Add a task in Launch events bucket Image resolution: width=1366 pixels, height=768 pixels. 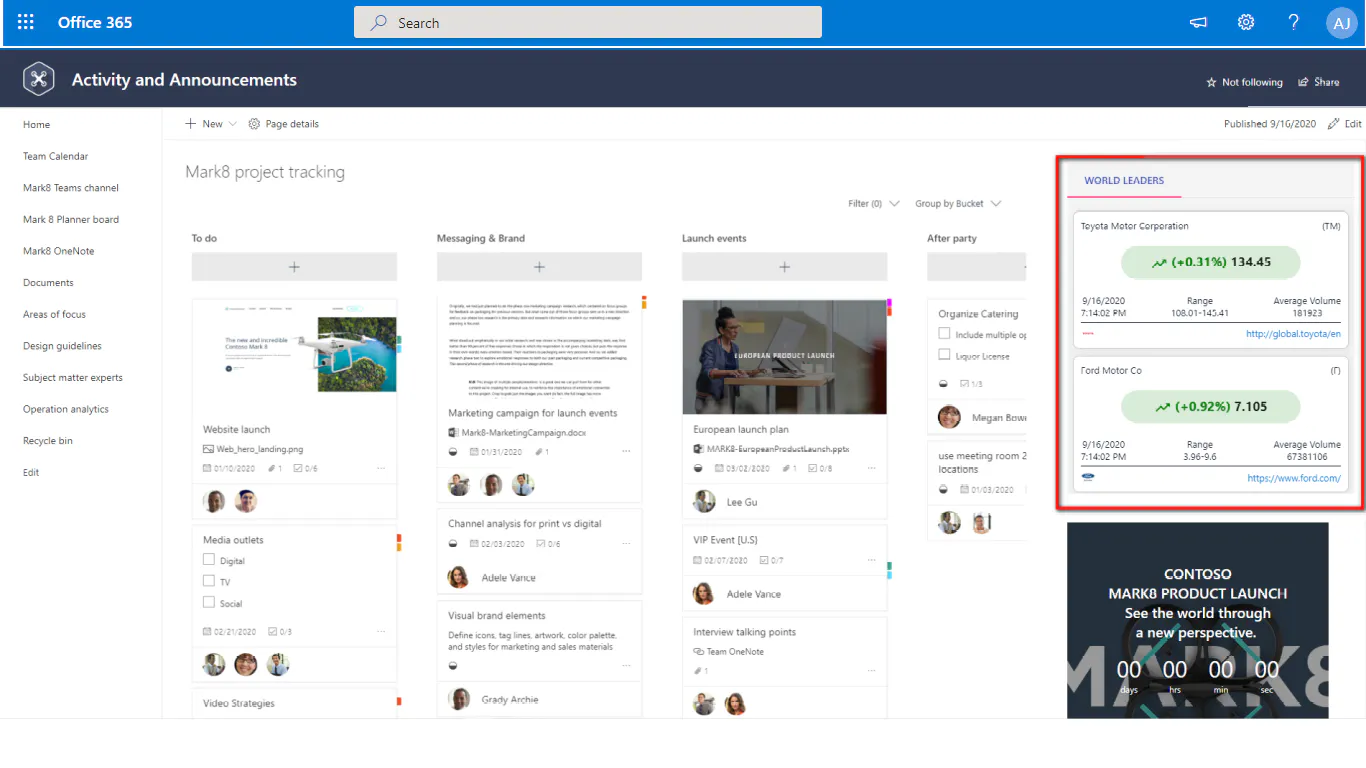pos(784,267)
